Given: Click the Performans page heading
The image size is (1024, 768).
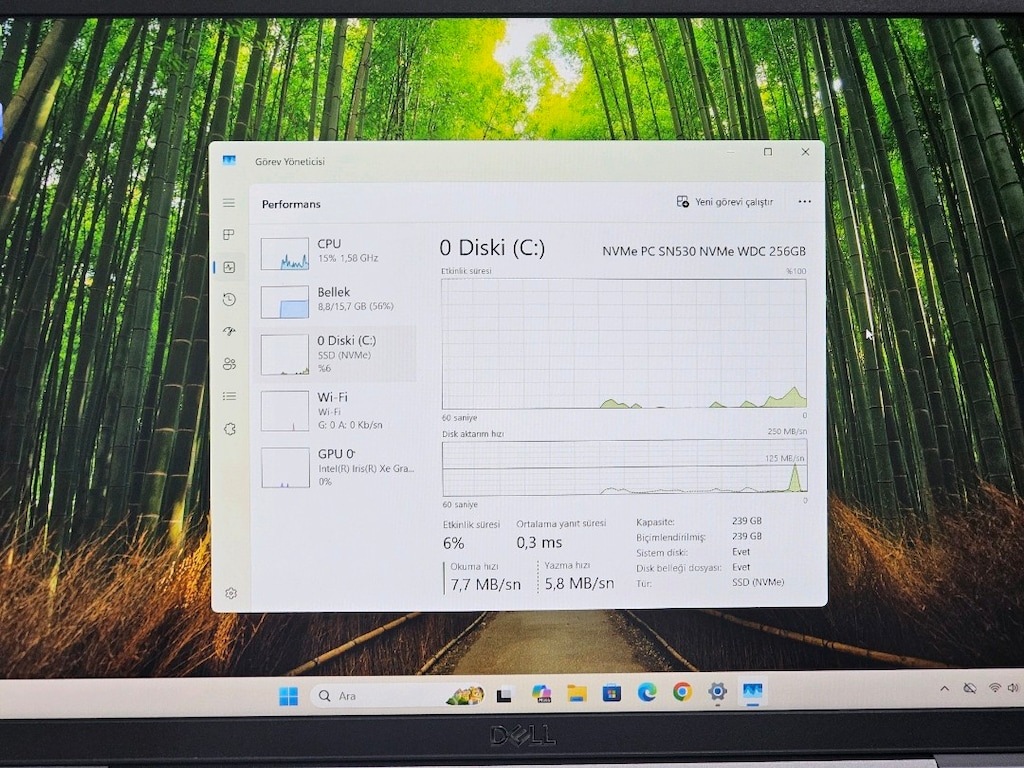Looking at the screenshot, I should pyautogui.click(x=291, y=204).
